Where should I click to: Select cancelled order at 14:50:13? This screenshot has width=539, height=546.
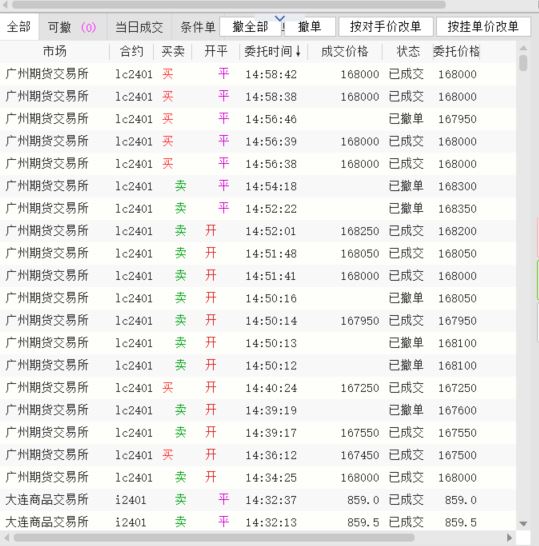(x=258, y=343)
